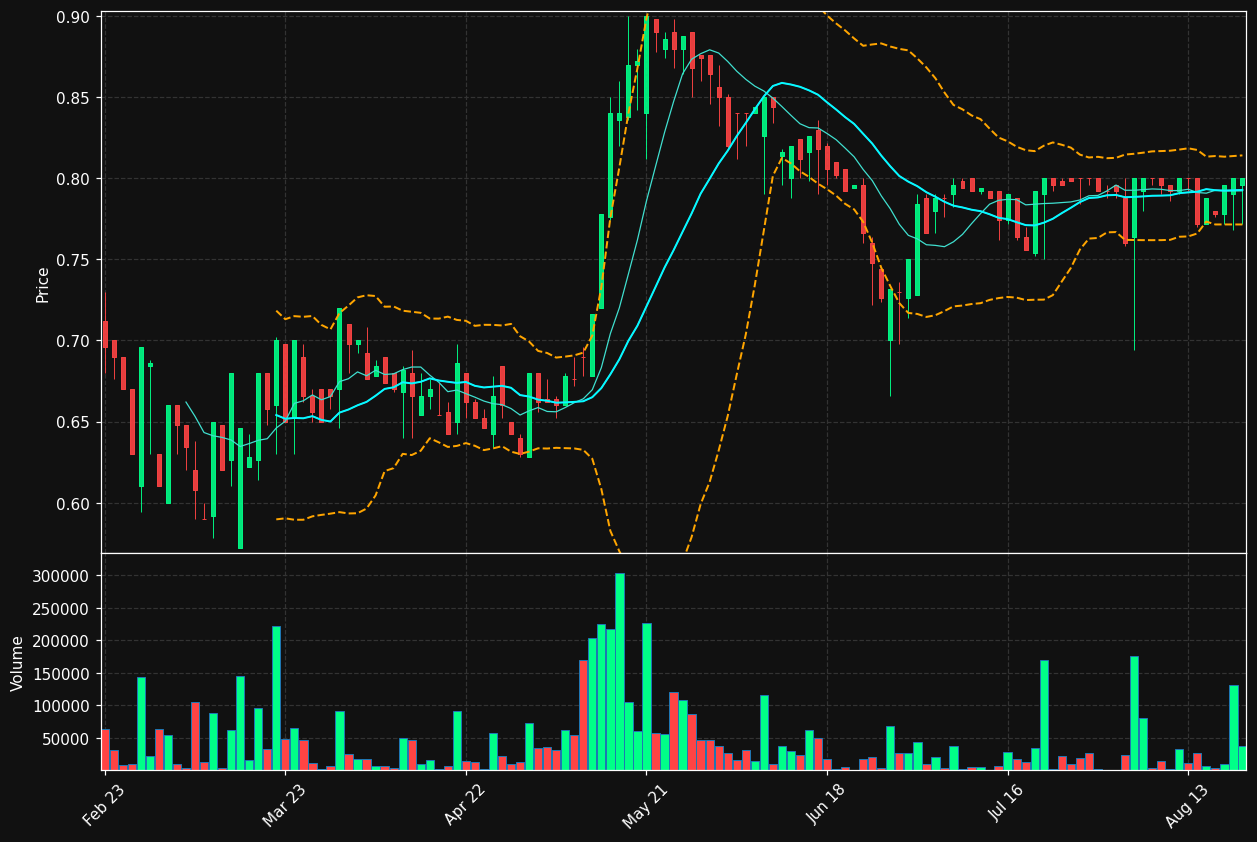The height and width of the screenshot is (842, 1257).
Task: Select the 0.85 price axis value
Action: pos(74,98)
